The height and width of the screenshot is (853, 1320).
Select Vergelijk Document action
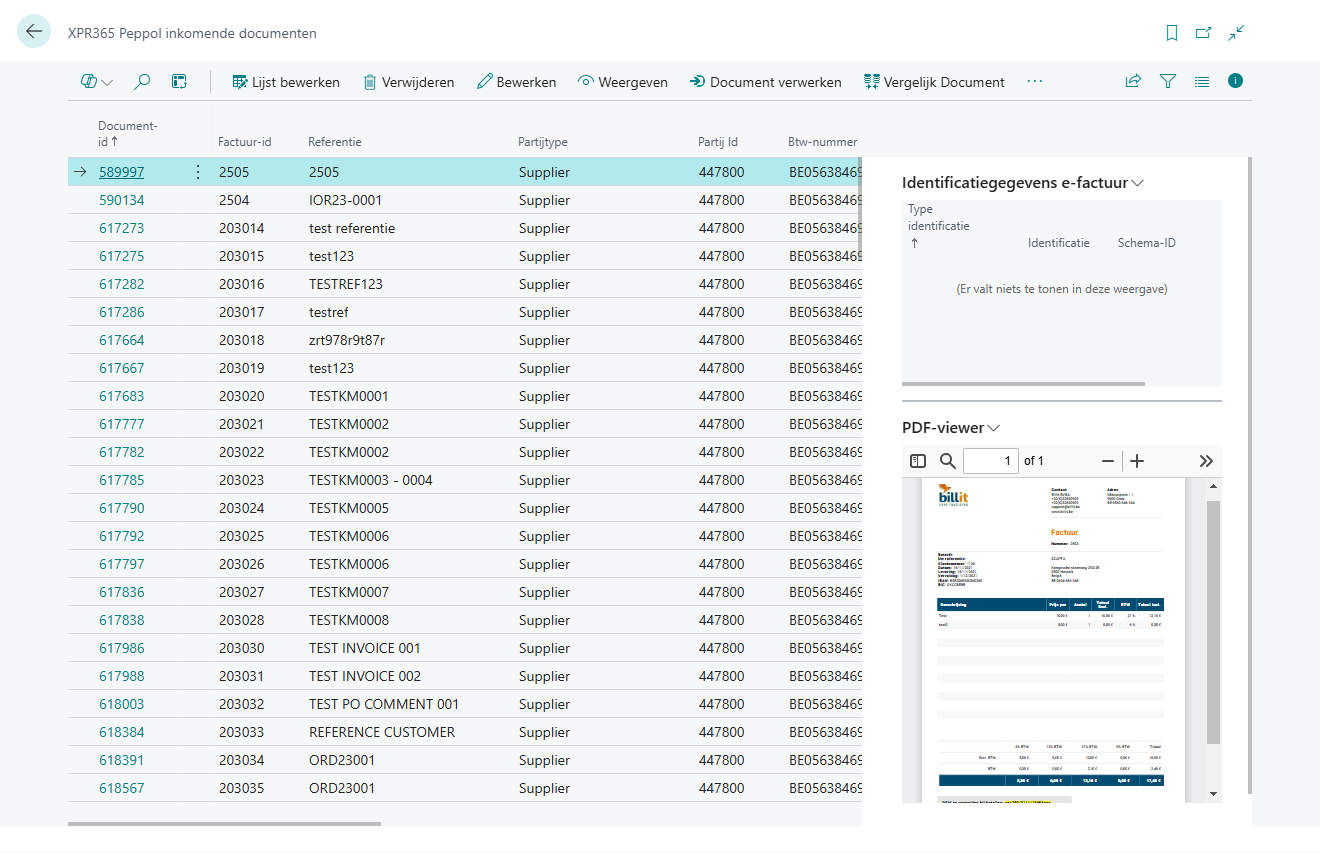[x=934, y=82]
